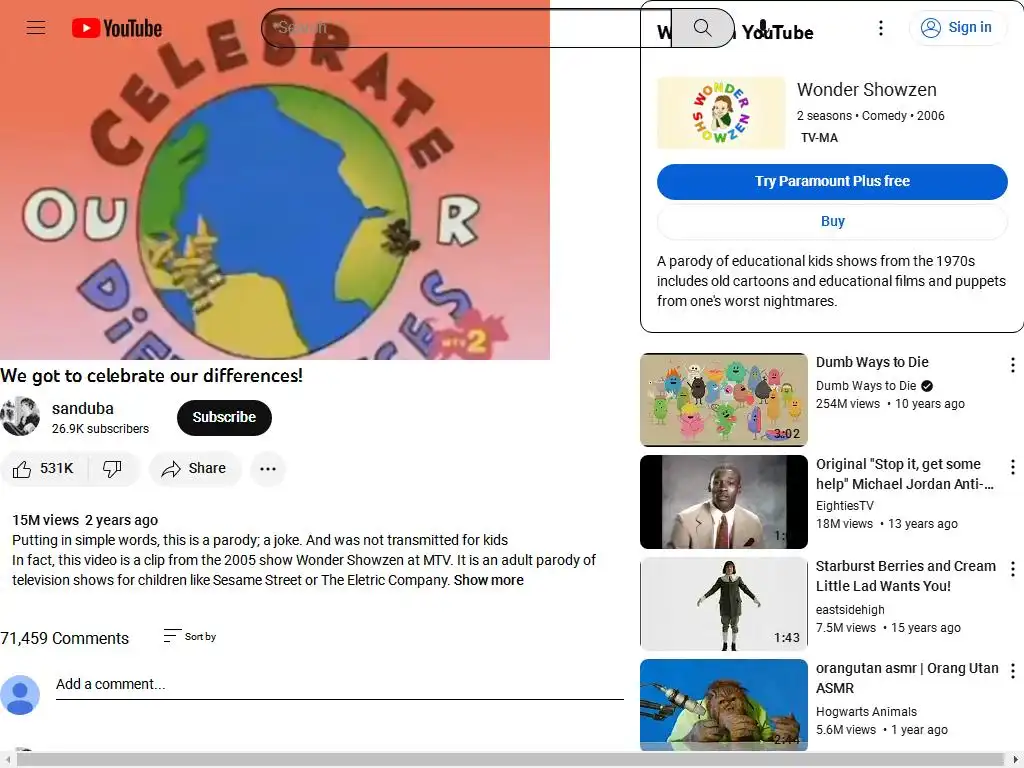Visit the Dumb Ways to Die channel
The width and height of the screenshot is (1024, 768).
pyautogui.click(x=866, y=386)
